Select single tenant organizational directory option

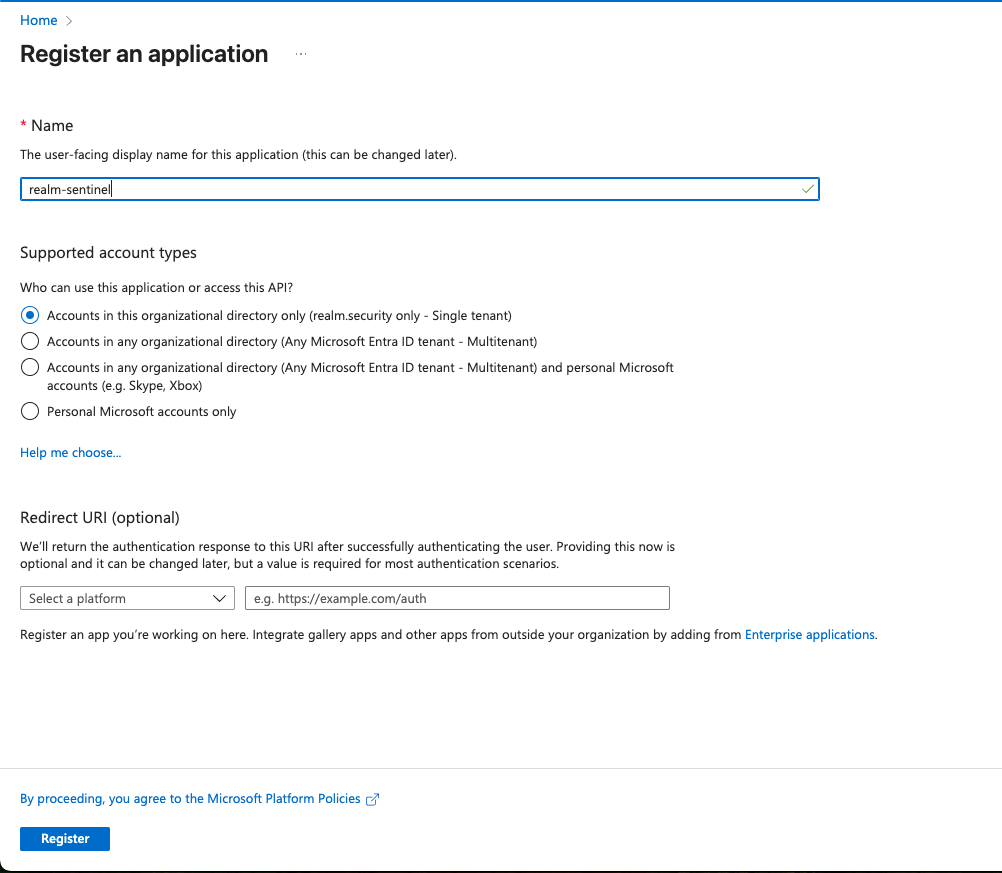point(30,315)
